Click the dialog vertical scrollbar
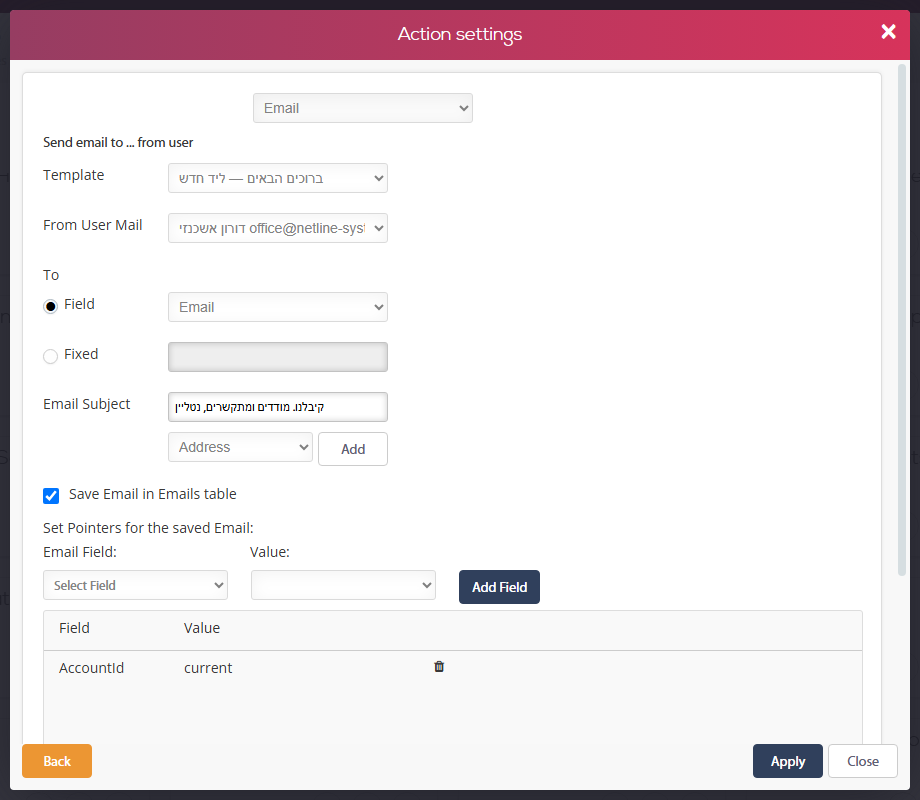The image size is (920, 800). click(902, 320)
